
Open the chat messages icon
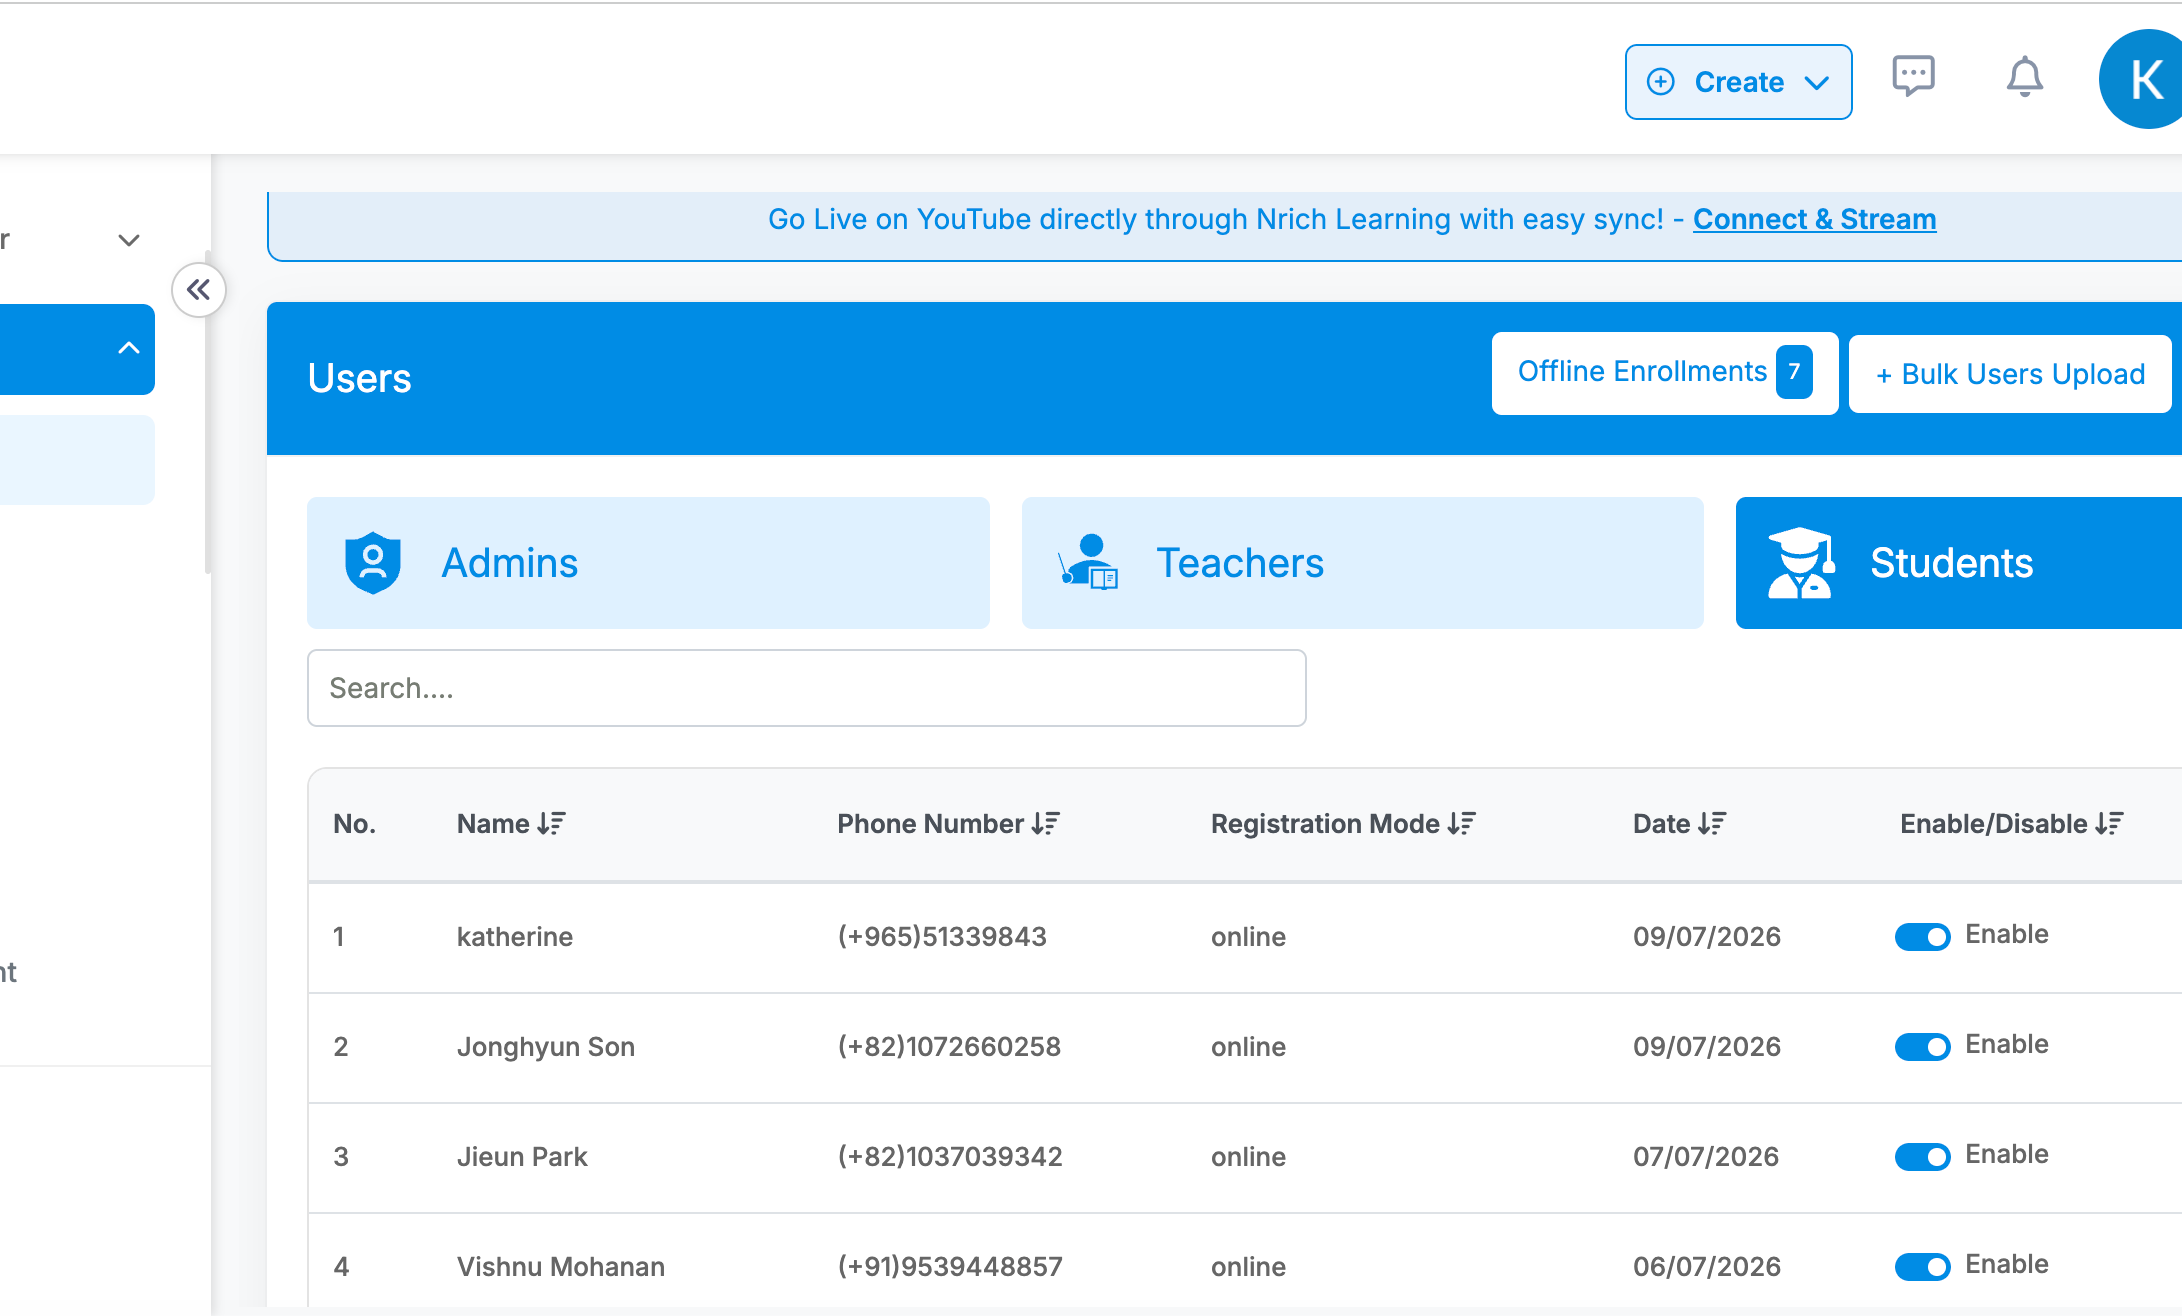(x=1913, y=76)
